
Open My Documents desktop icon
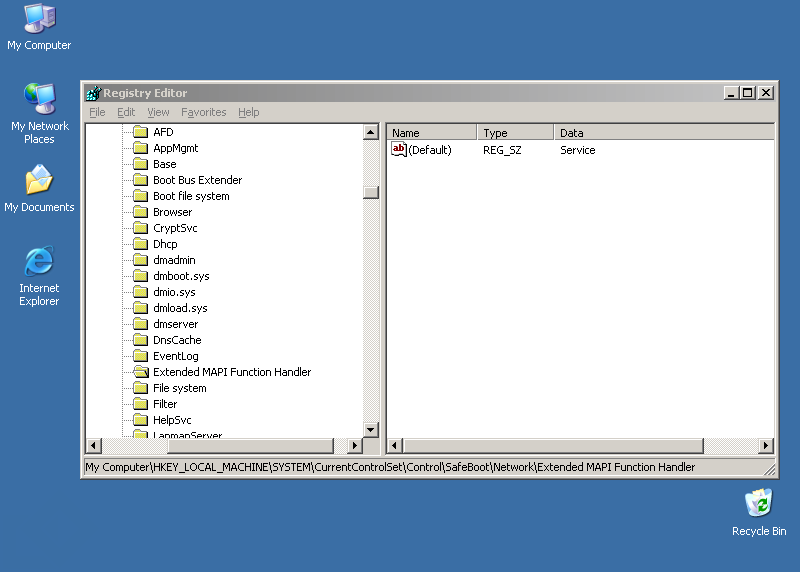click(39, 188)
